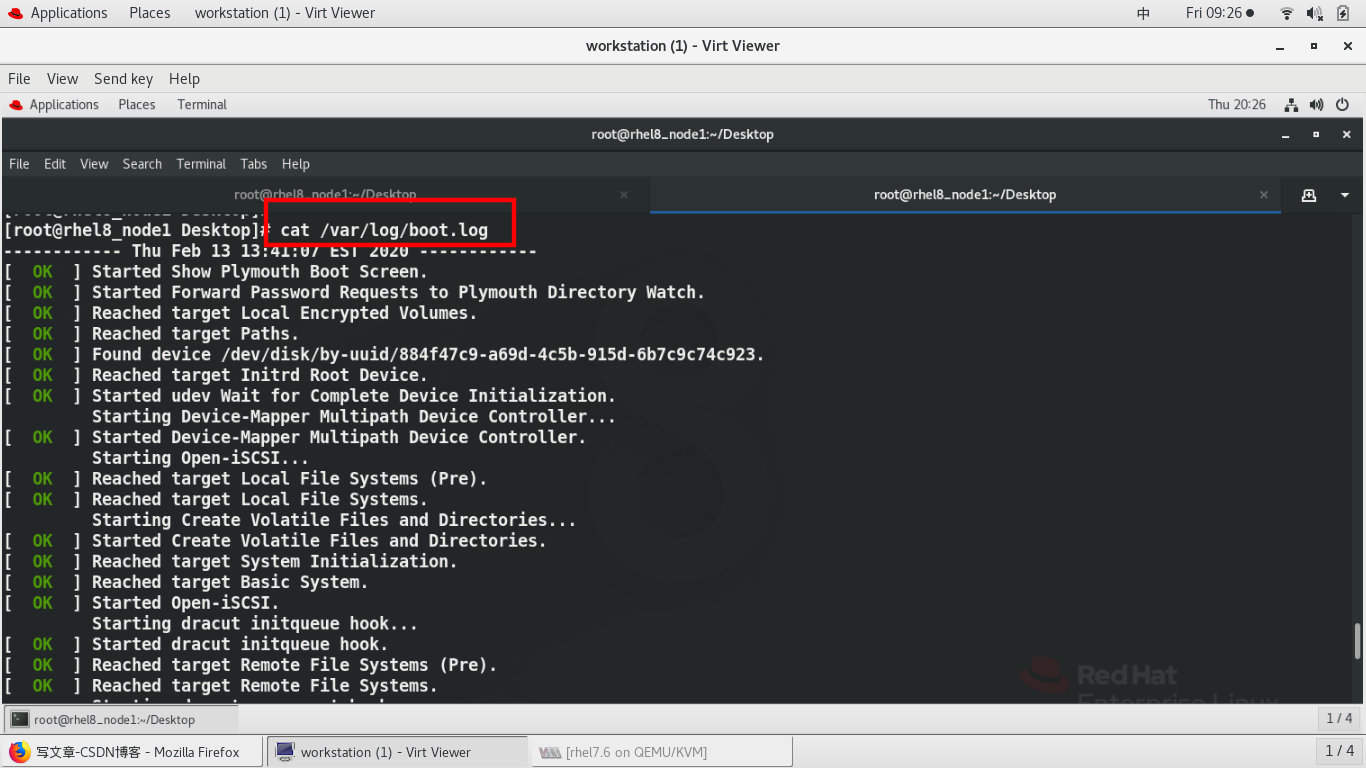This screenshot has height=768, width=1366.
Task: Switch to the second terminal tab
Action: [965, 195]
